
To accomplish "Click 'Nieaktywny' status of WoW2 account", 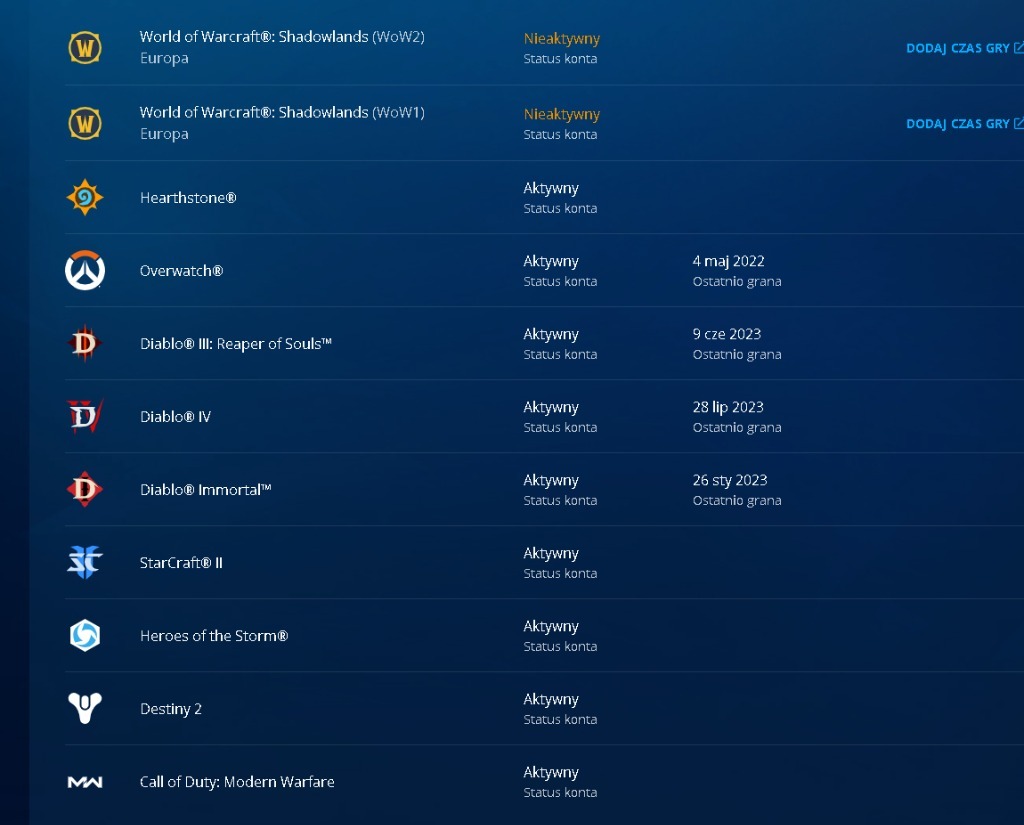I will tap(562, 39).
